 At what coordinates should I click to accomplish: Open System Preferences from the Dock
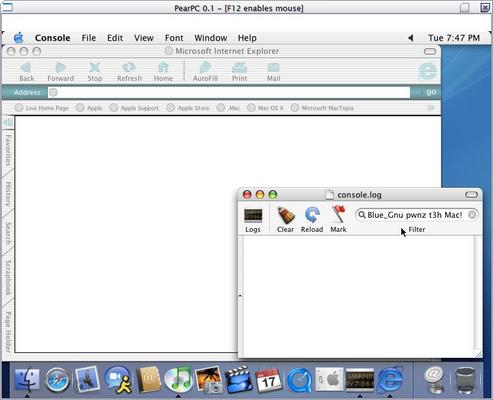point(329,380)
